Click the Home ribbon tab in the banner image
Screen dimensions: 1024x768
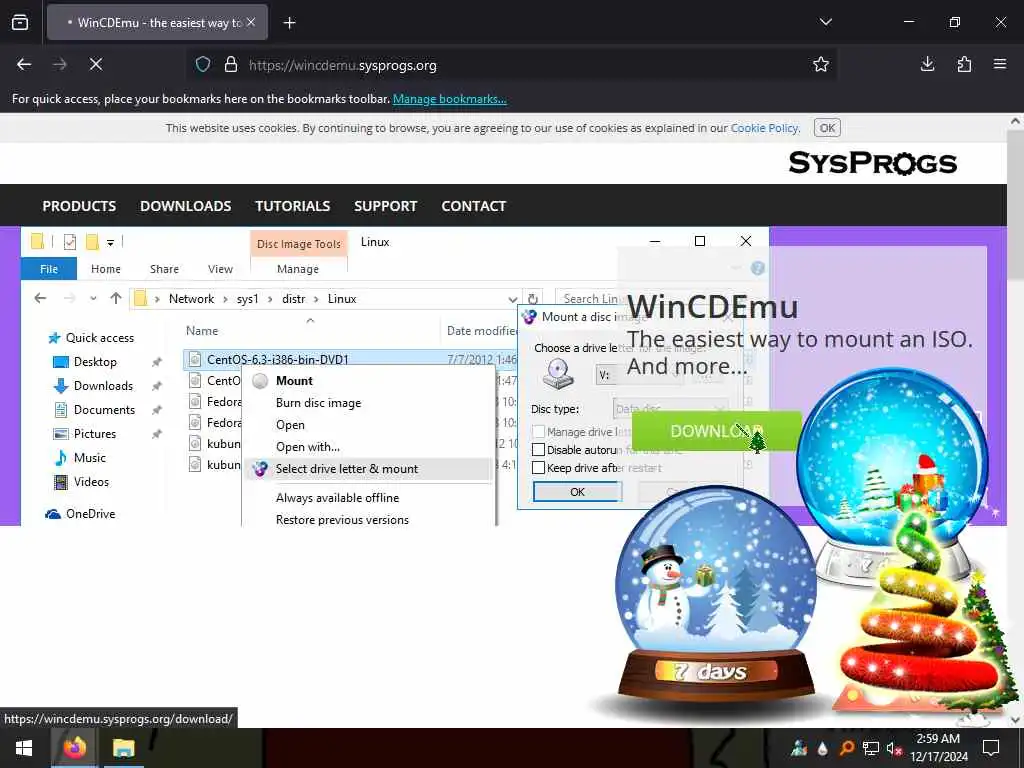pyautogui.click(x=106, y=268)
